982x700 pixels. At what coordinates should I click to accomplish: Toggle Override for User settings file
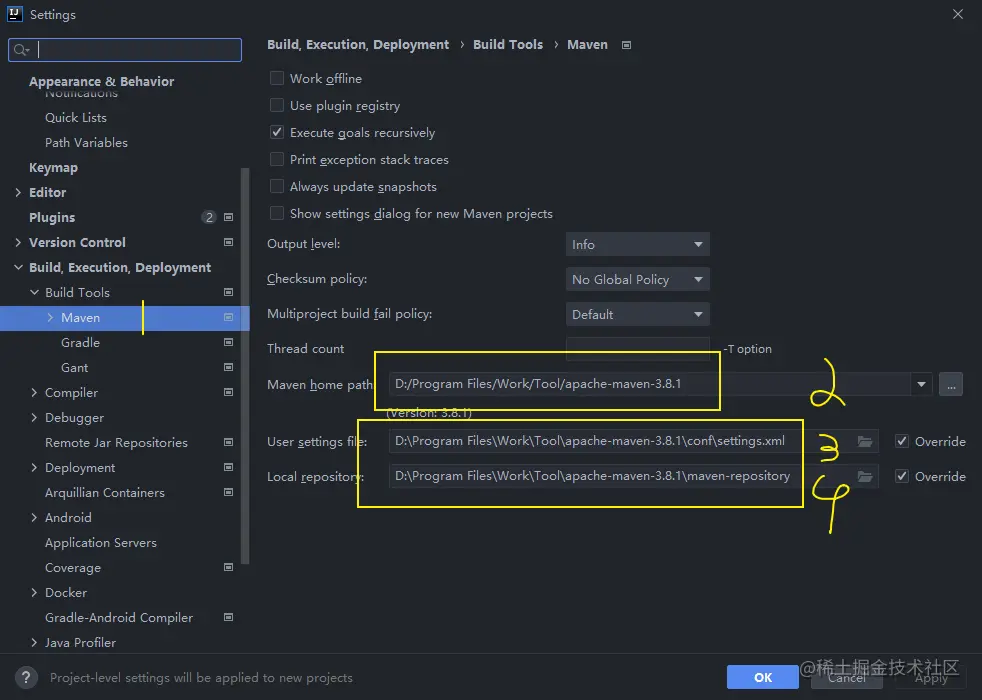click(902, 441)
